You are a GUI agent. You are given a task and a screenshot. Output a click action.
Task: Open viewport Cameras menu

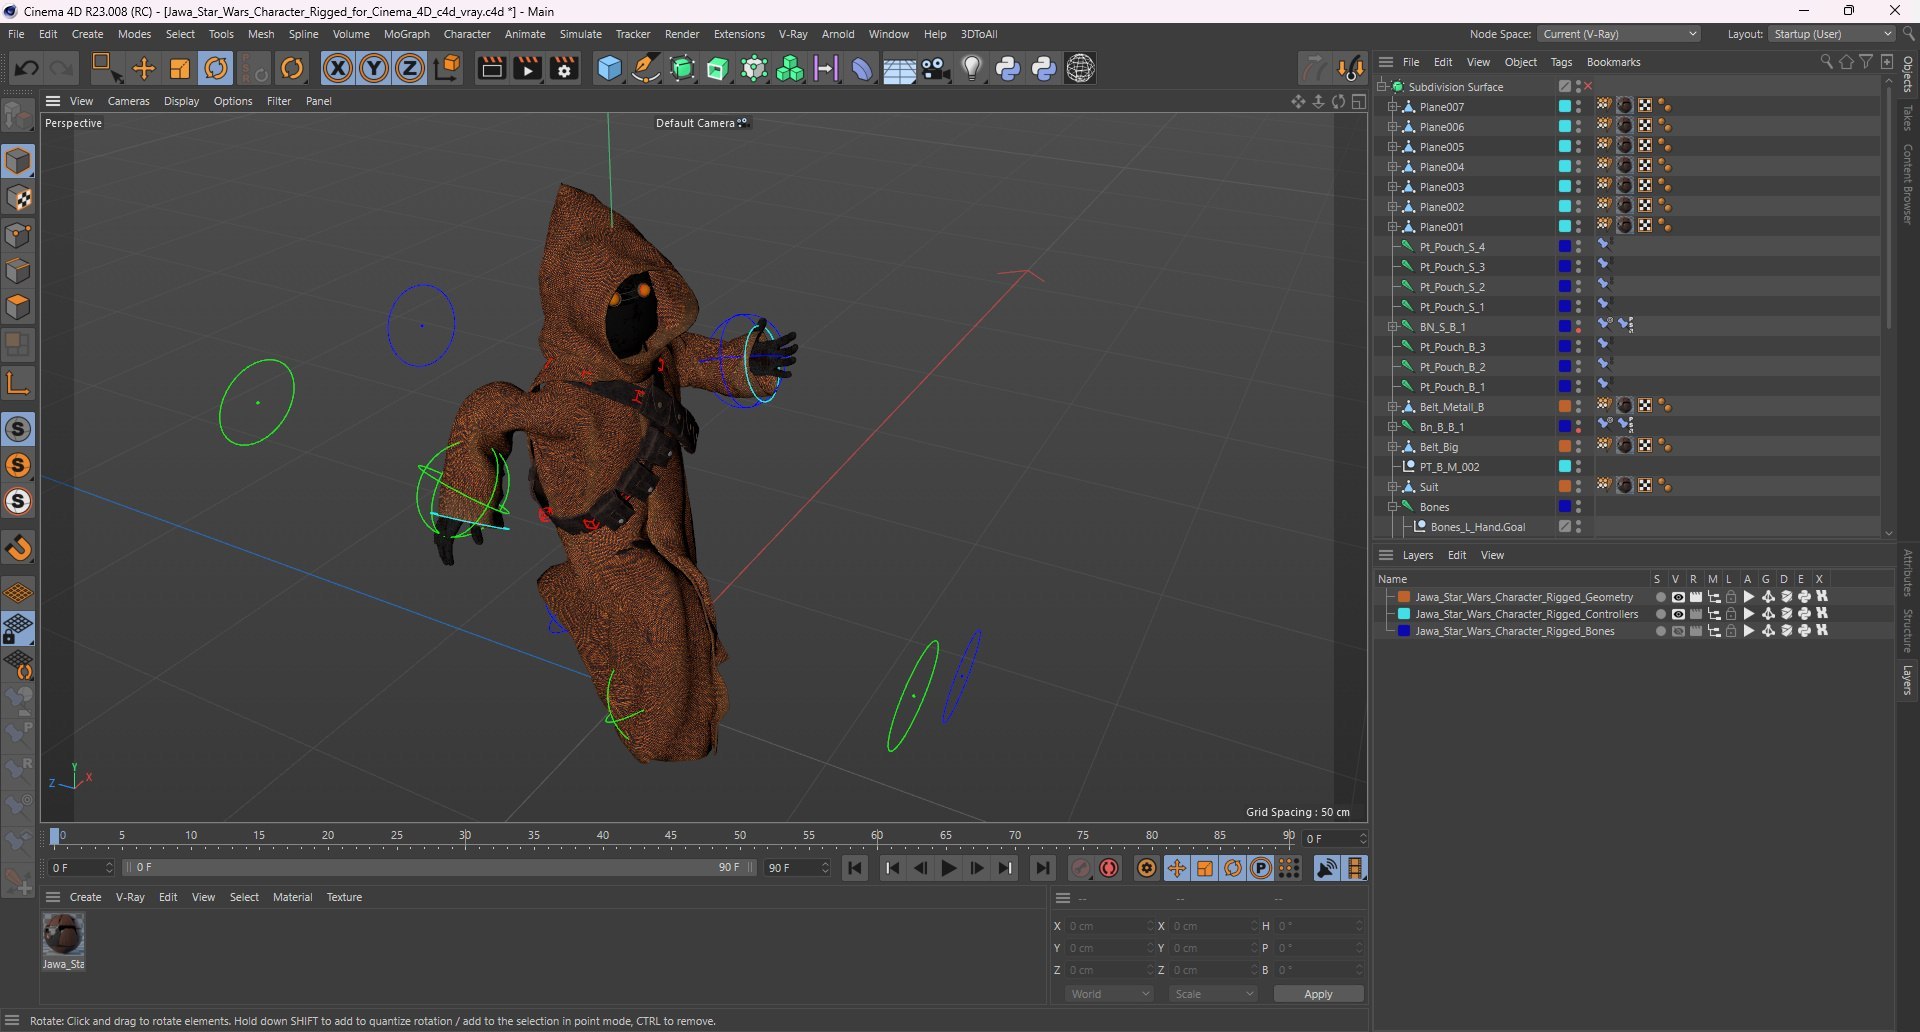coord(128,101)
